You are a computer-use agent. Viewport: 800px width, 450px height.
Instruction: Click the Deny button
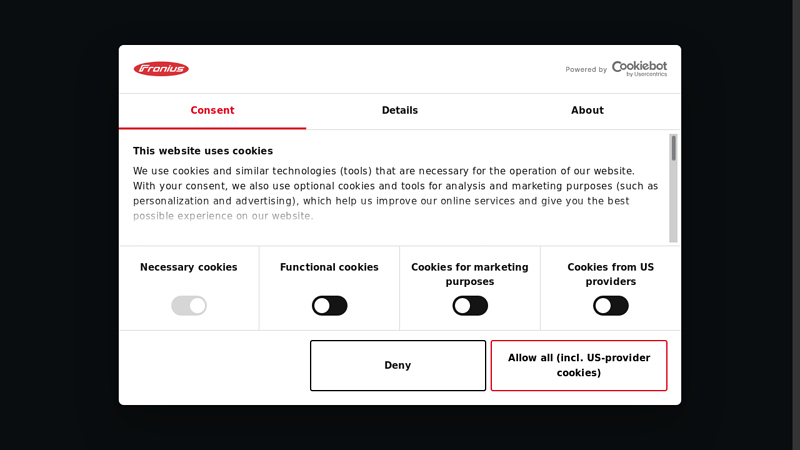398,365
